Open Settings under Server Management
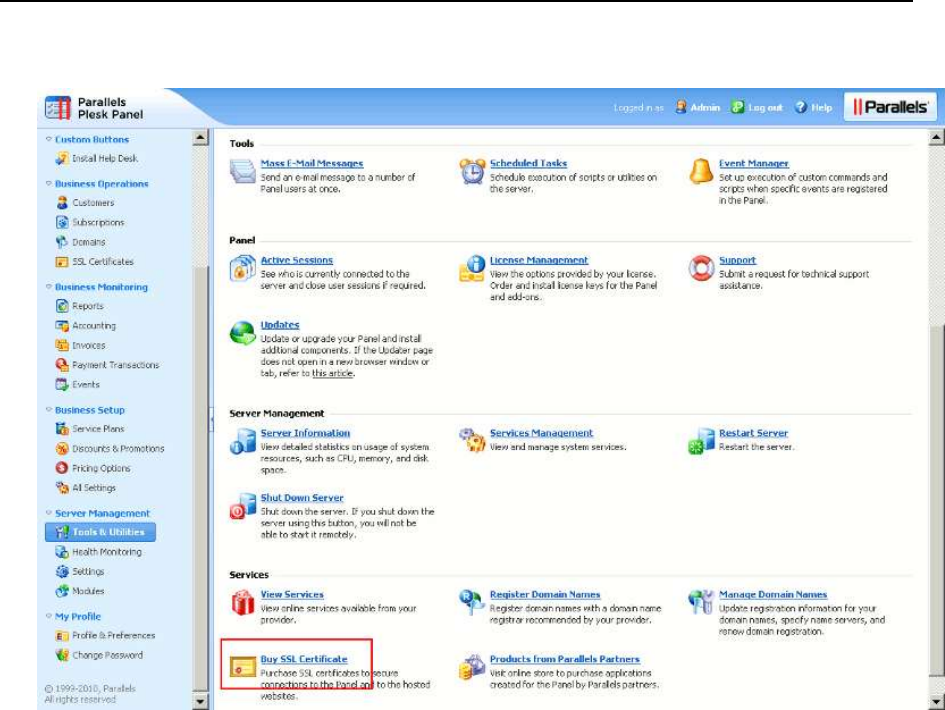The width and height of the screenshot is (945, 710). point(80,571)
